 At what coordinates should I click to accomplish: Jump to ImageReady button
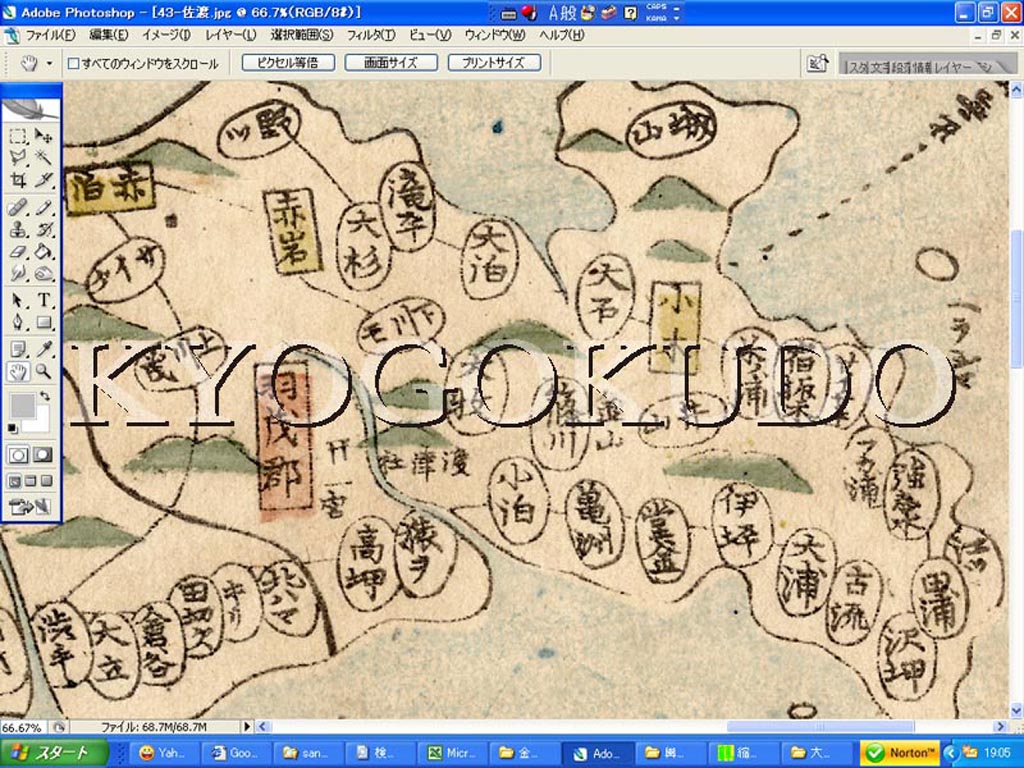[29, 506]
